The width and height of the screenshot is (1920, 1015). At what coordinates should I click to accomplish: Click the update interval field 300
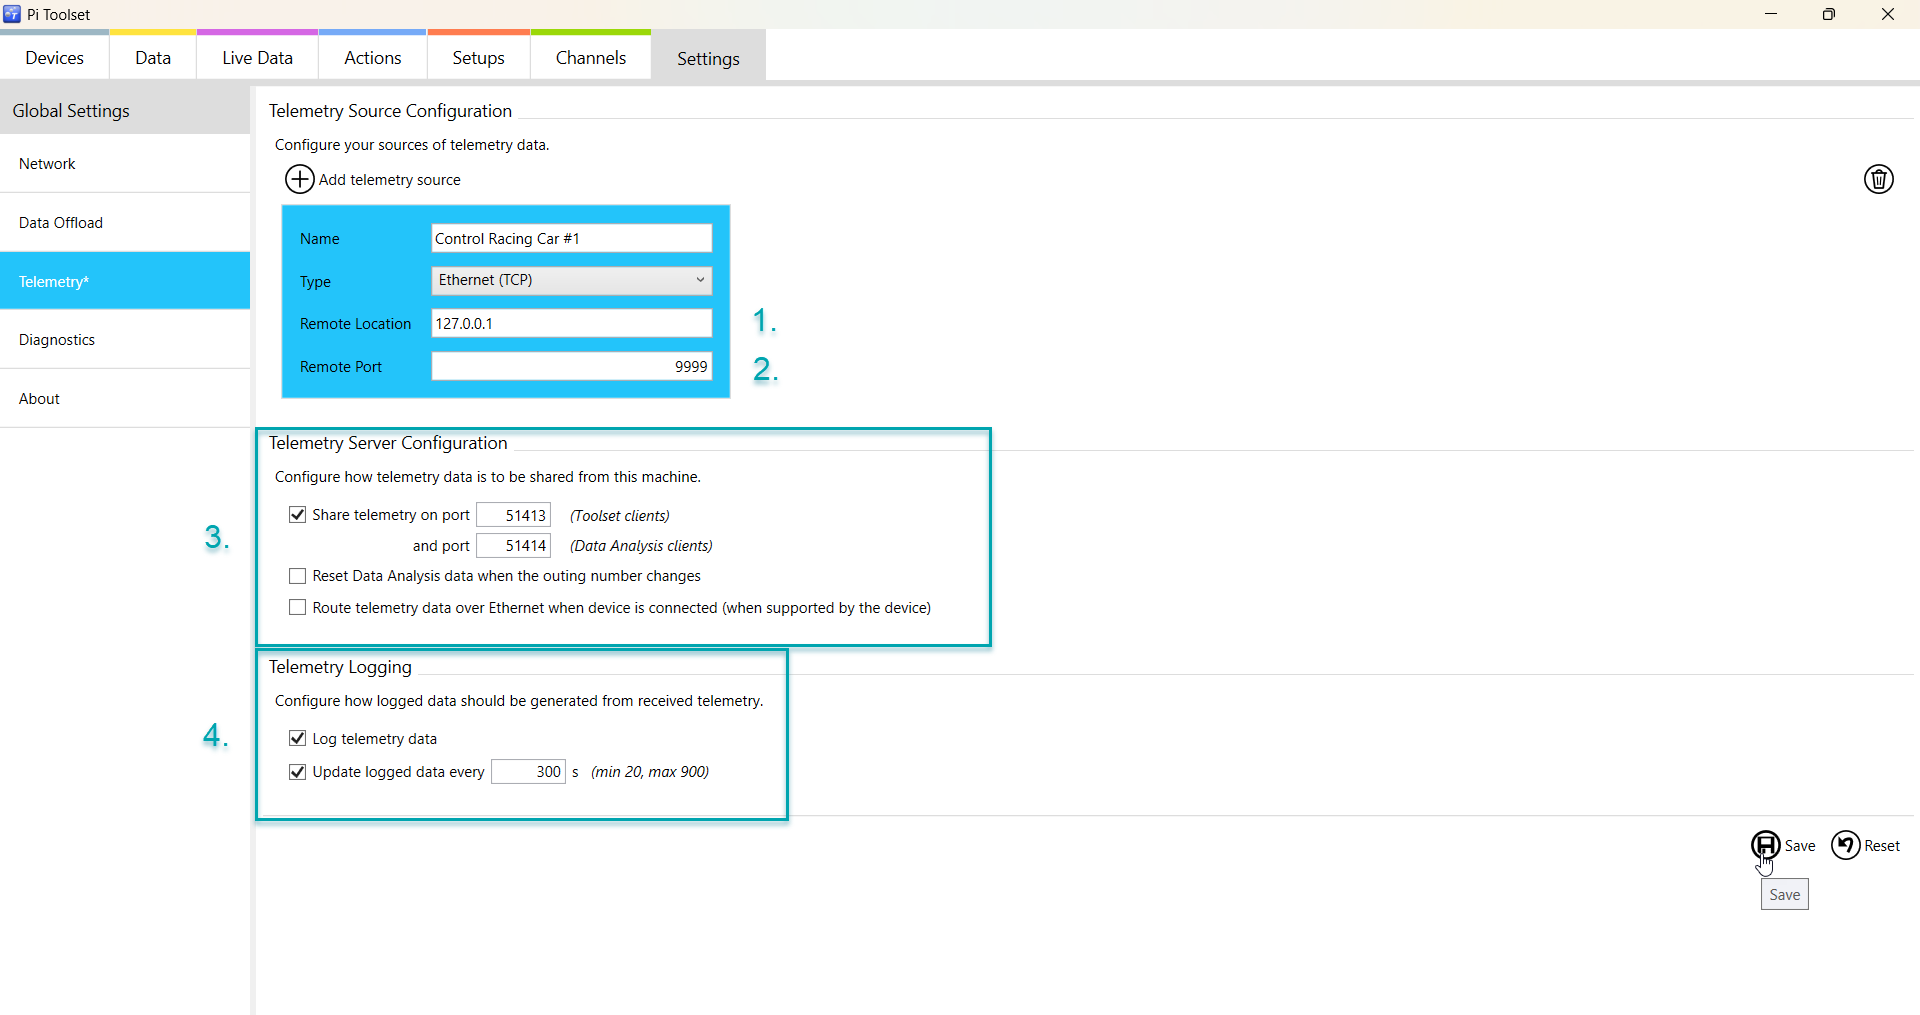[528, 771]
